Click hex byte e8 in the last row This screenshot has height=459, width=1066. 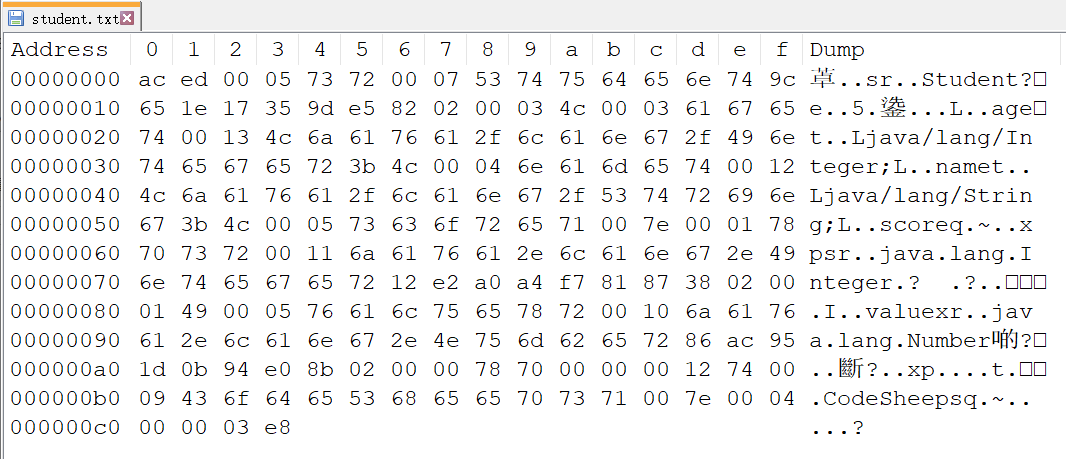(278, 427)
